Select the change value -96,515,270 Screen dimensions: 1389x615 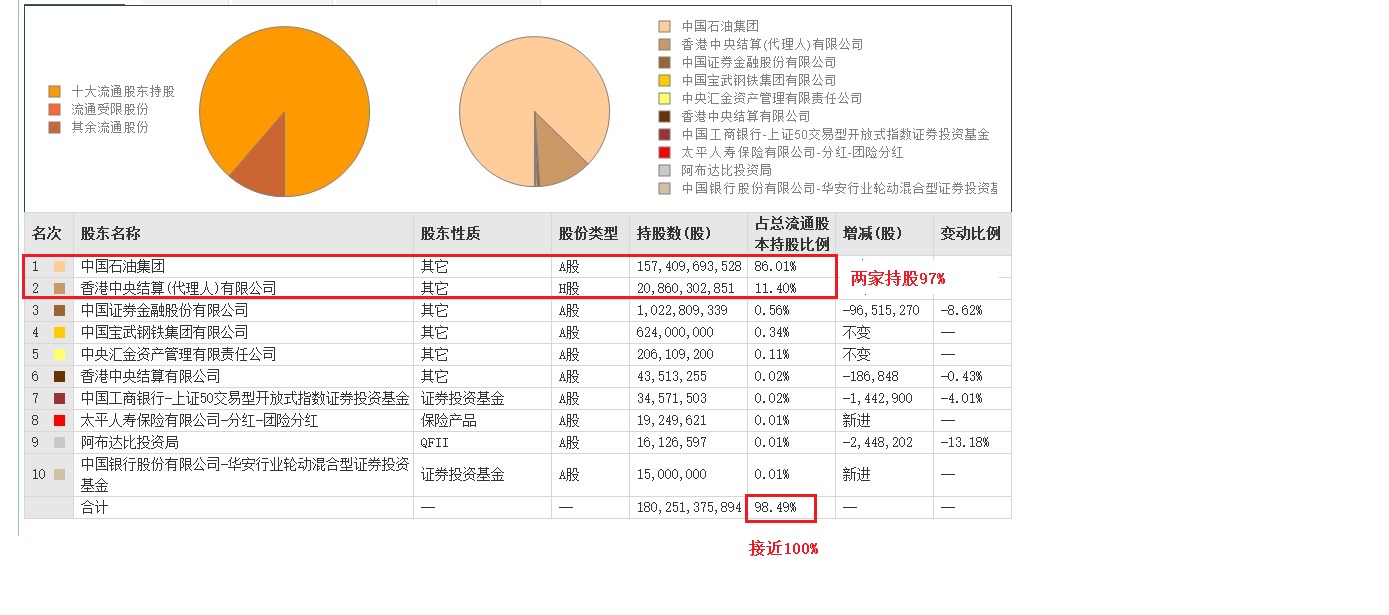(881, 310)
